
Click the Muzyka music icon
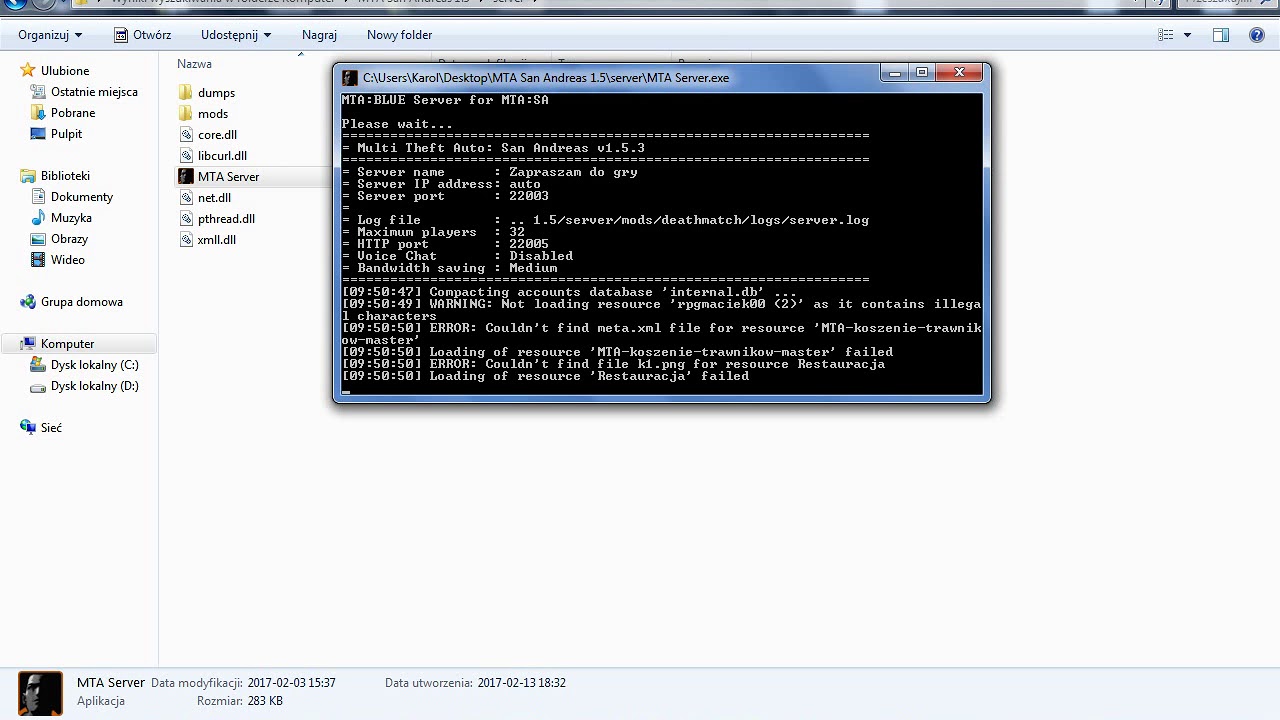click(38, 217)
